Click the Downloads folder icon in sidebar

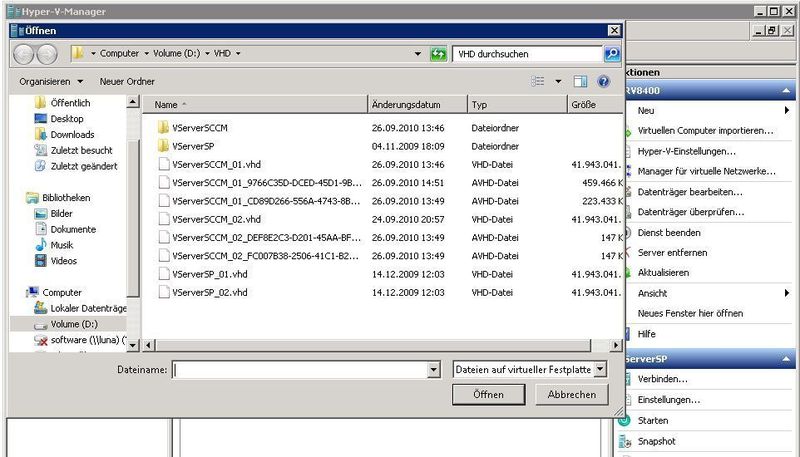(41, 134)
